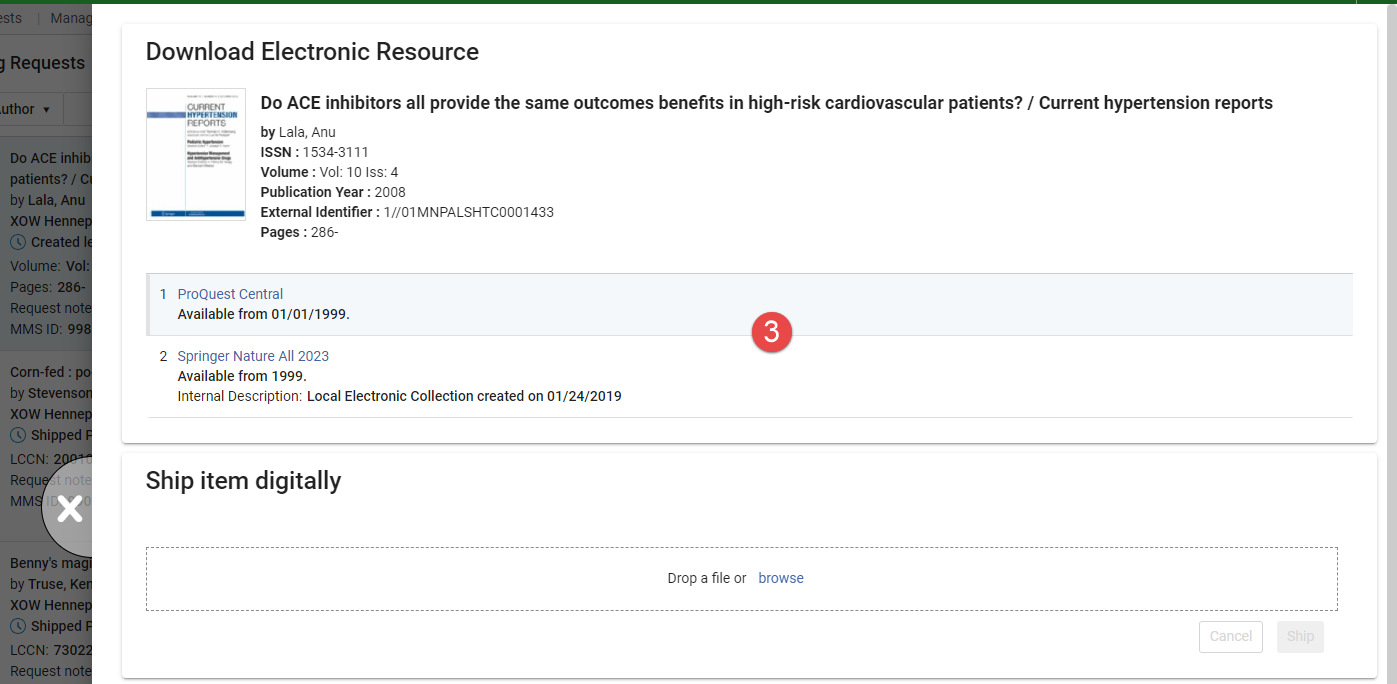1397x684 pixels.
Task: Click the browse link to select file
Action: [781, 578]
